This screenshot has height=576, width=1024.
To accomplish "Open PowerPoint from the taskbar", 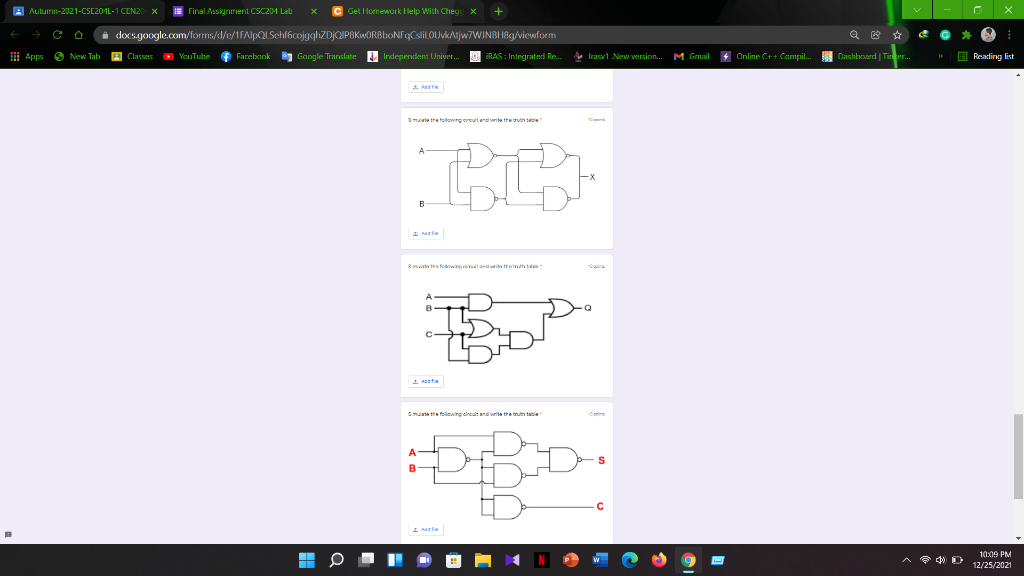I will [571, 560].
